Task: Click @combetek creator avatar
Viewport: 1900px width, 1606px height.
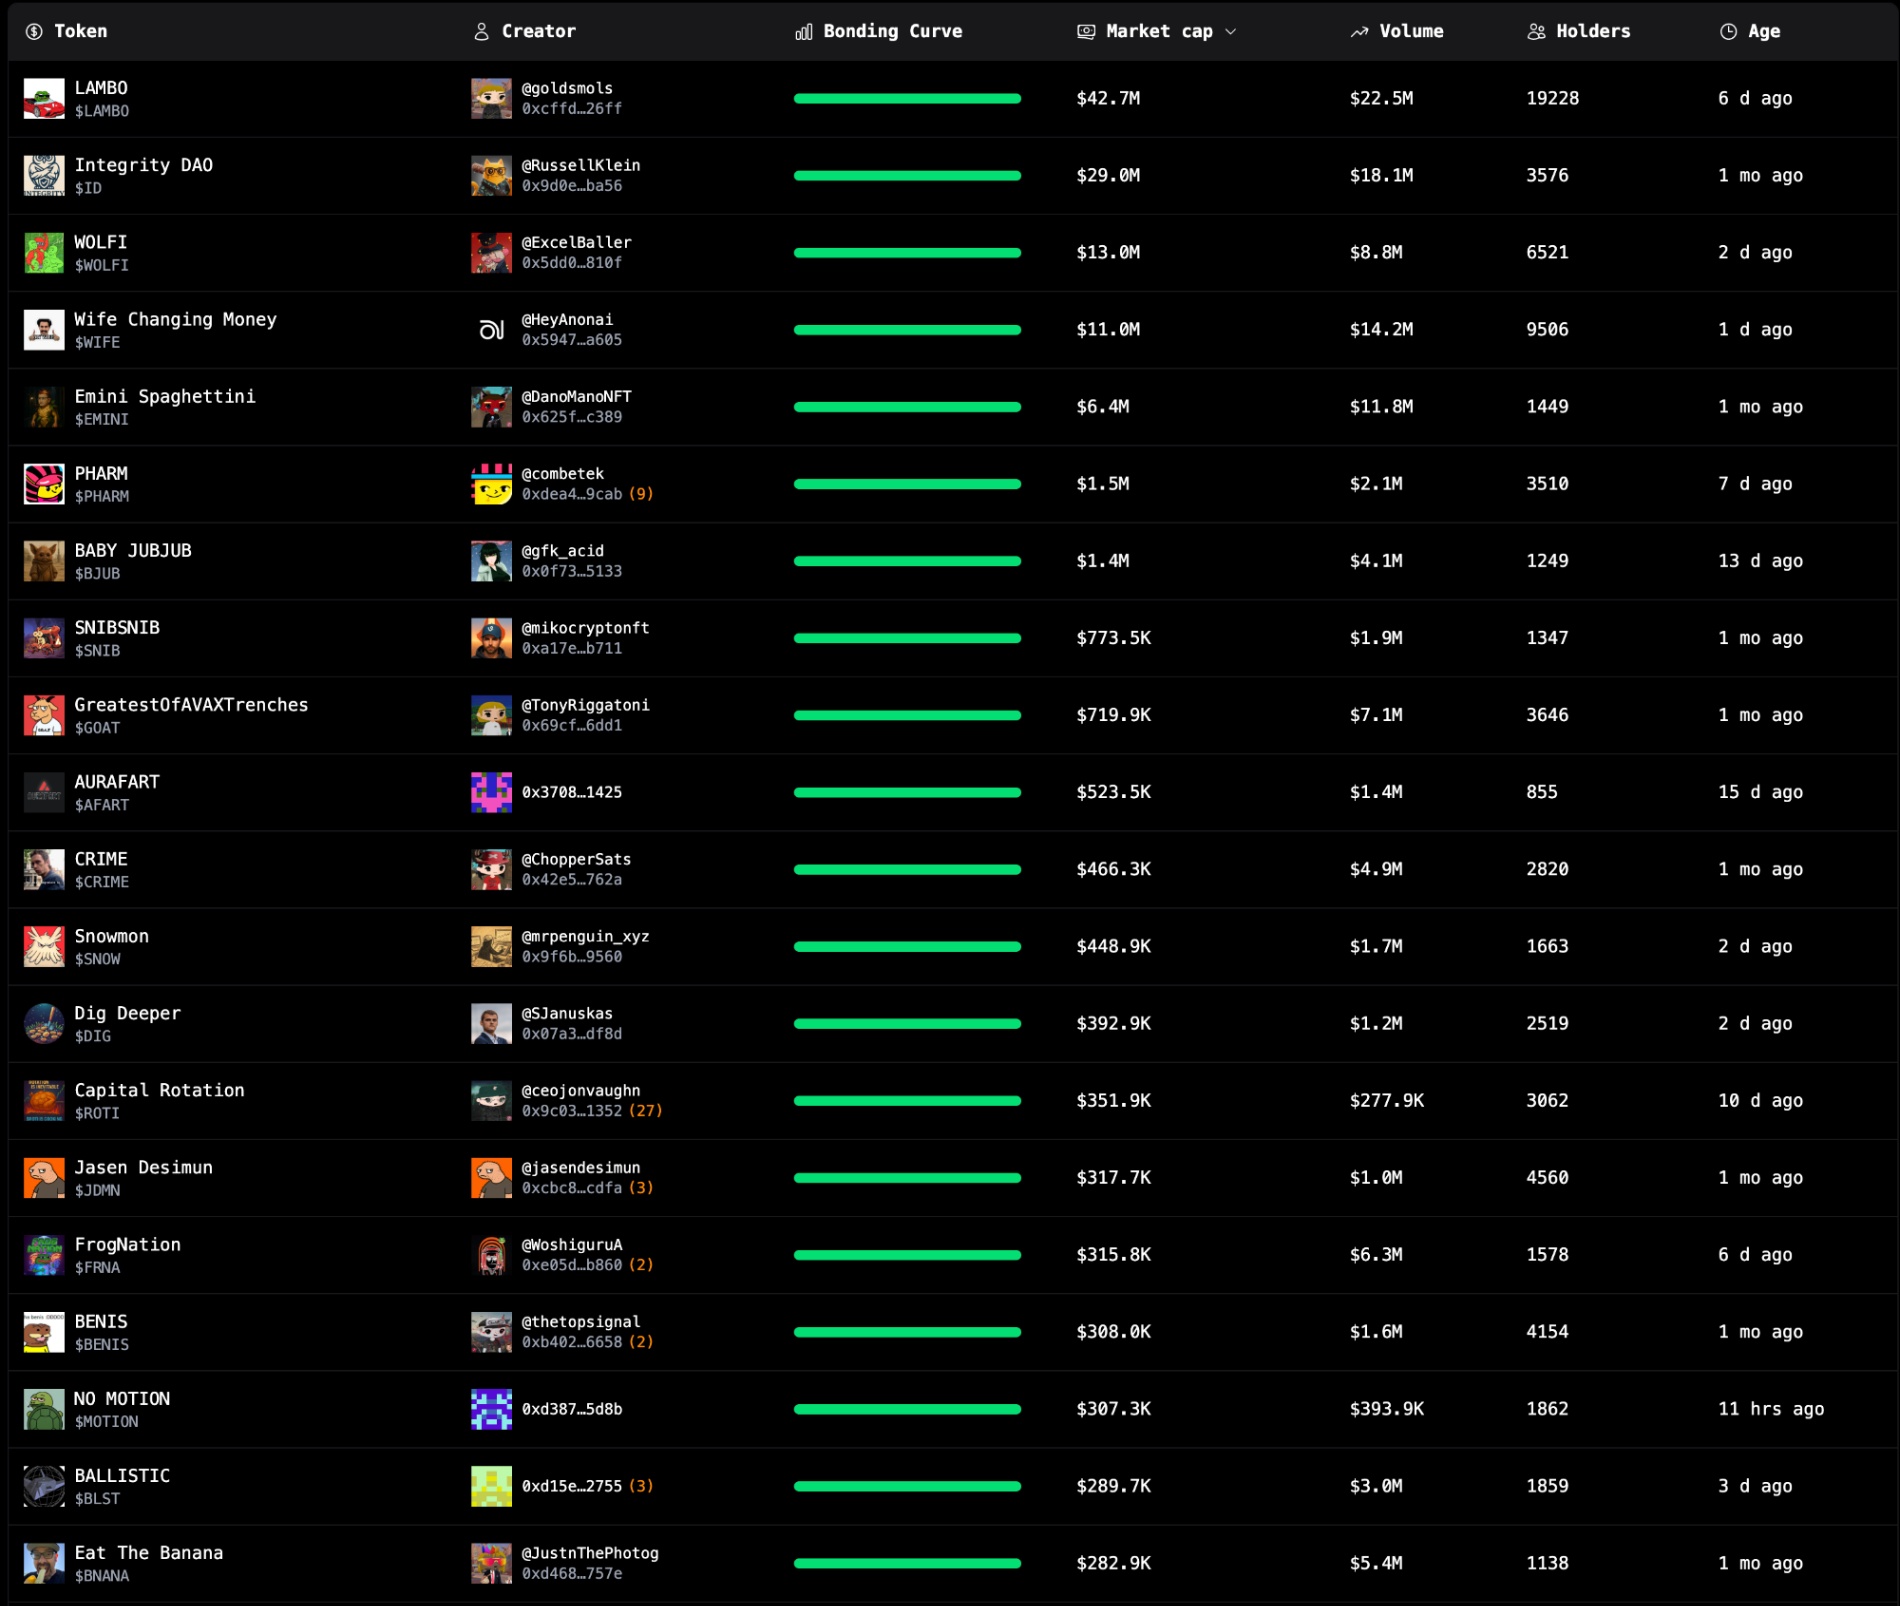Action: tap(491, 484)
